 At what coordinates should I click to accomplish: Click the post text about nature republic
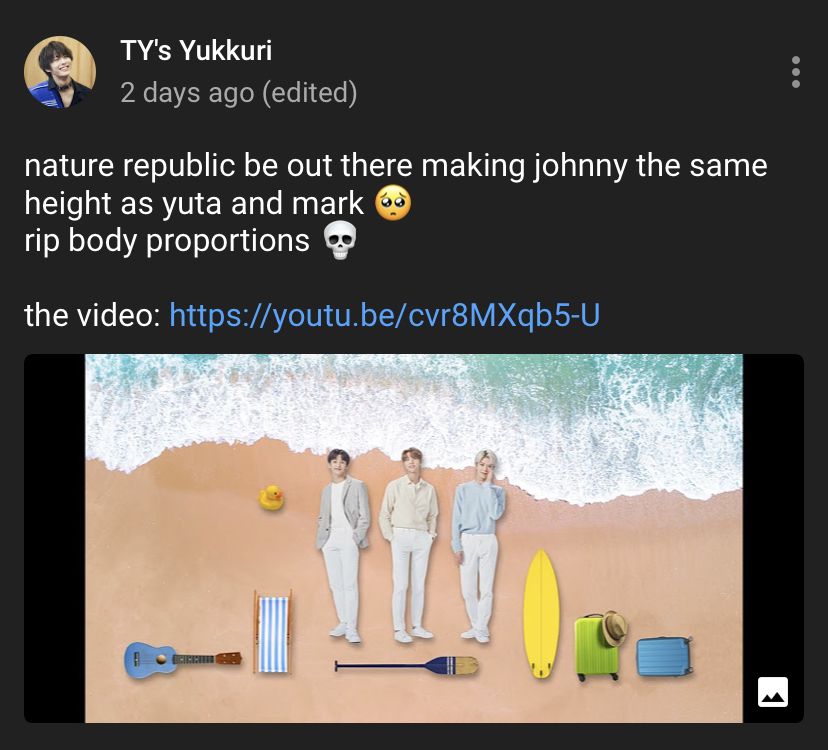point(396,203)
